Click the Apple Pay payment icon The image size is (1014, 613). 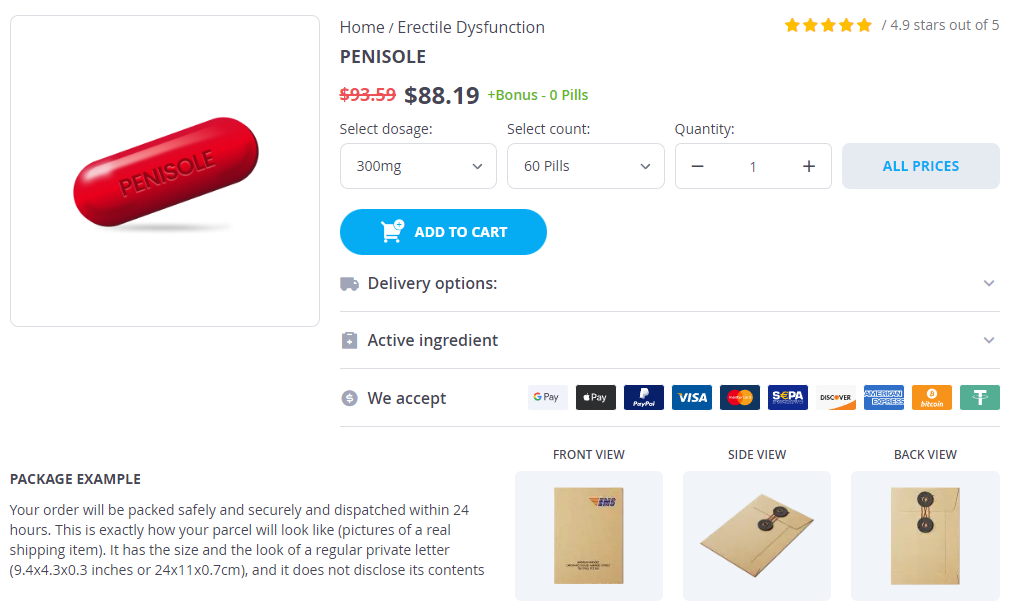595,398
